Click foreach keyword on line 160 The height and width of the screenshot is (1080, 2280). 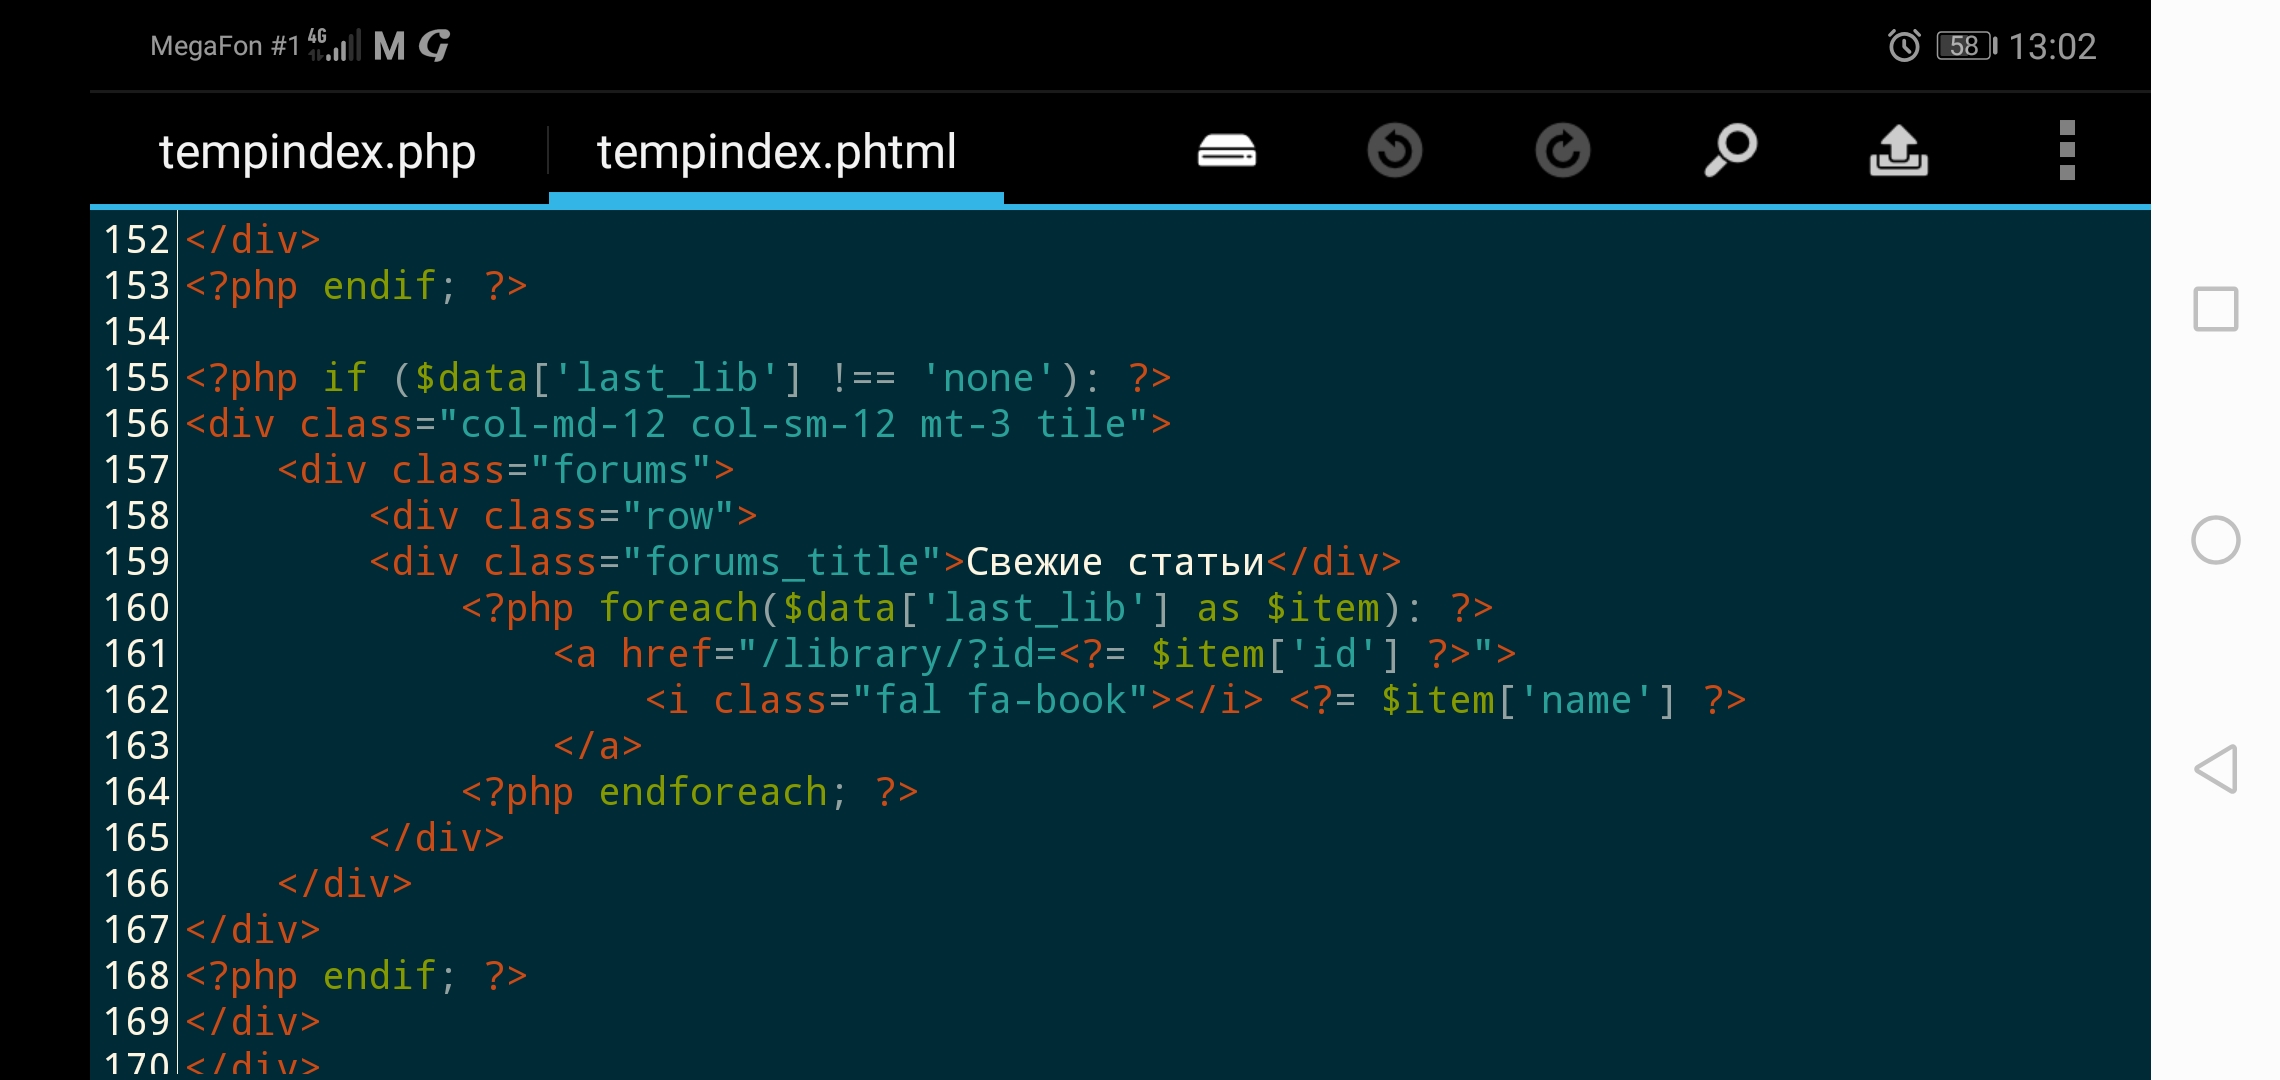tap(678, 608)
